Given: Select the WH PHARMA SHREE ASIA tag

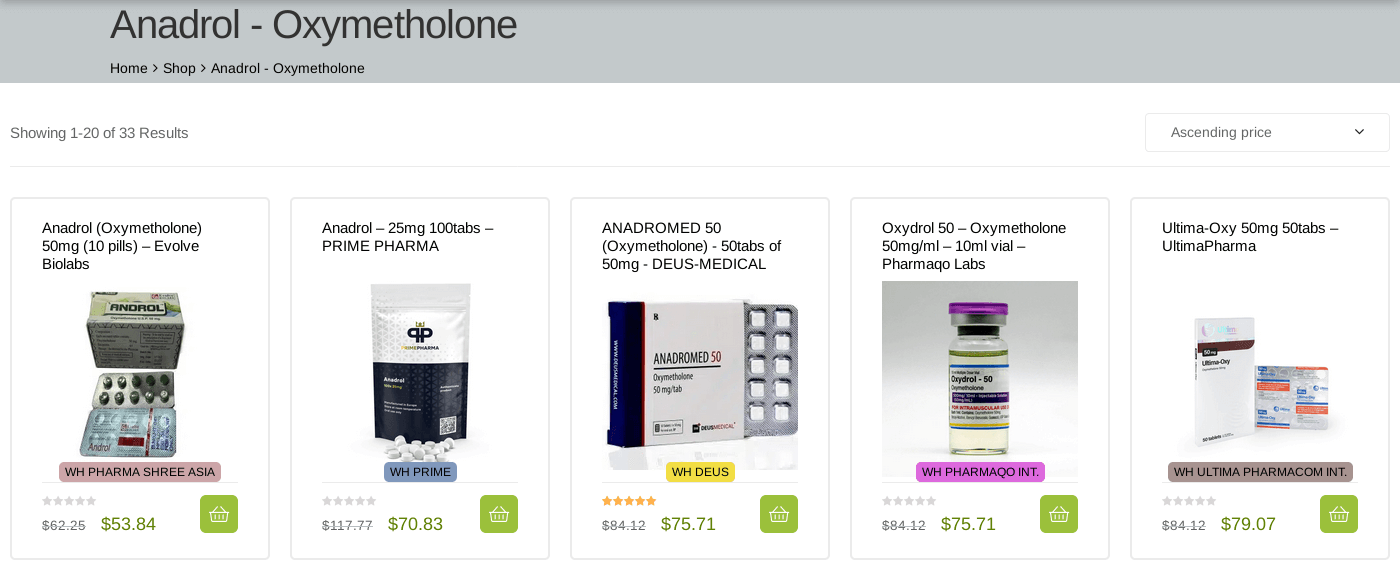Looking at the screenshot, I should pos(140,472).
